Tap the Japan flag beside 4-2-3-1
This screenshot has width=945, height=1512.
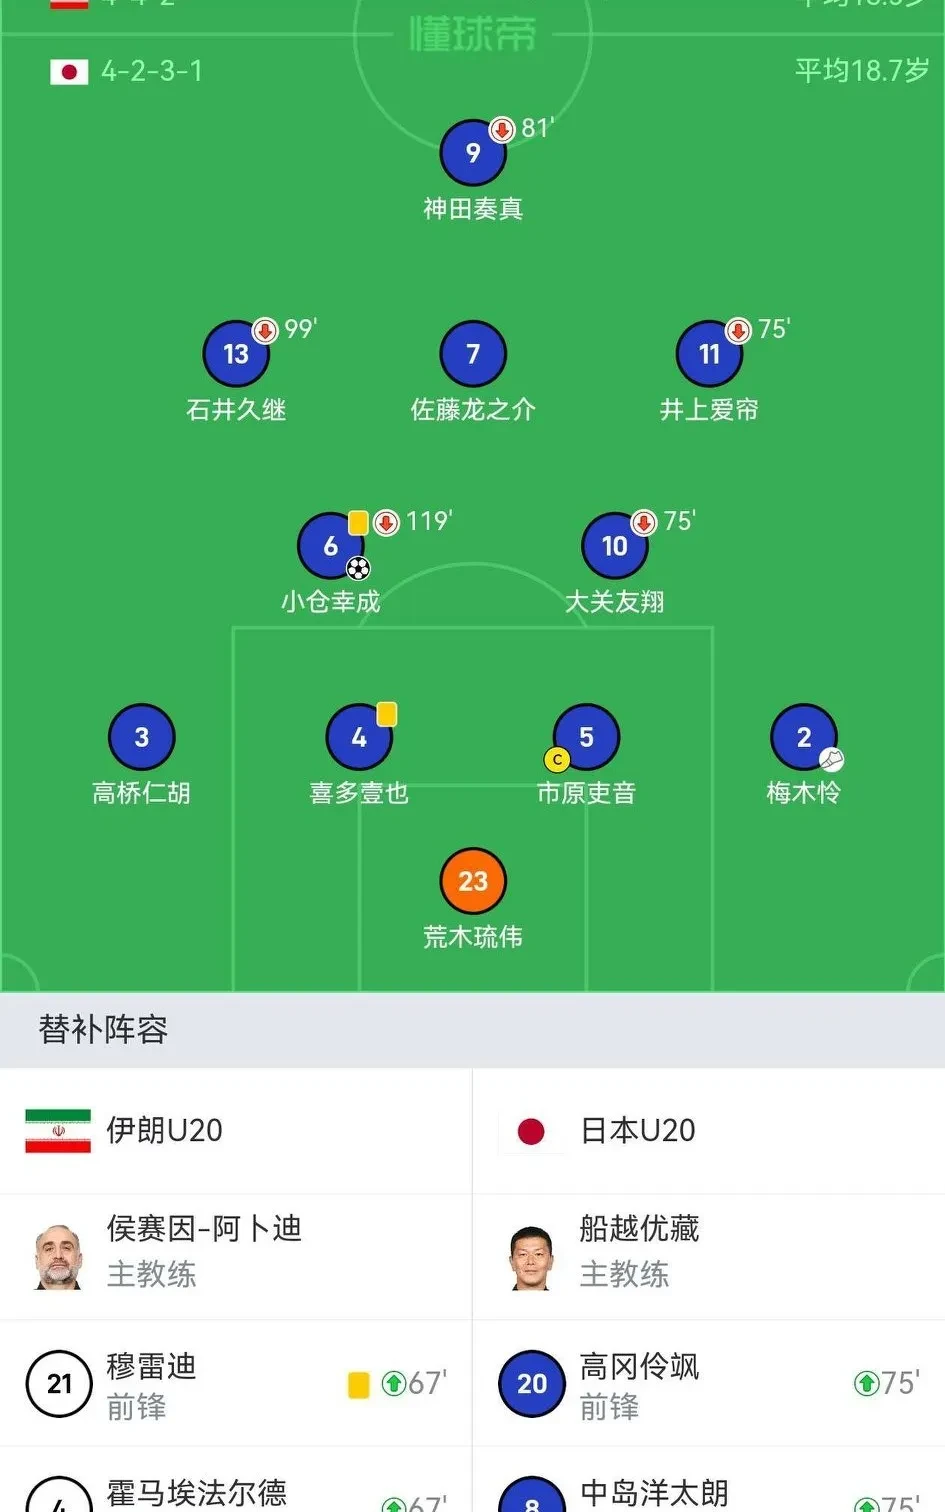[69, 72]
